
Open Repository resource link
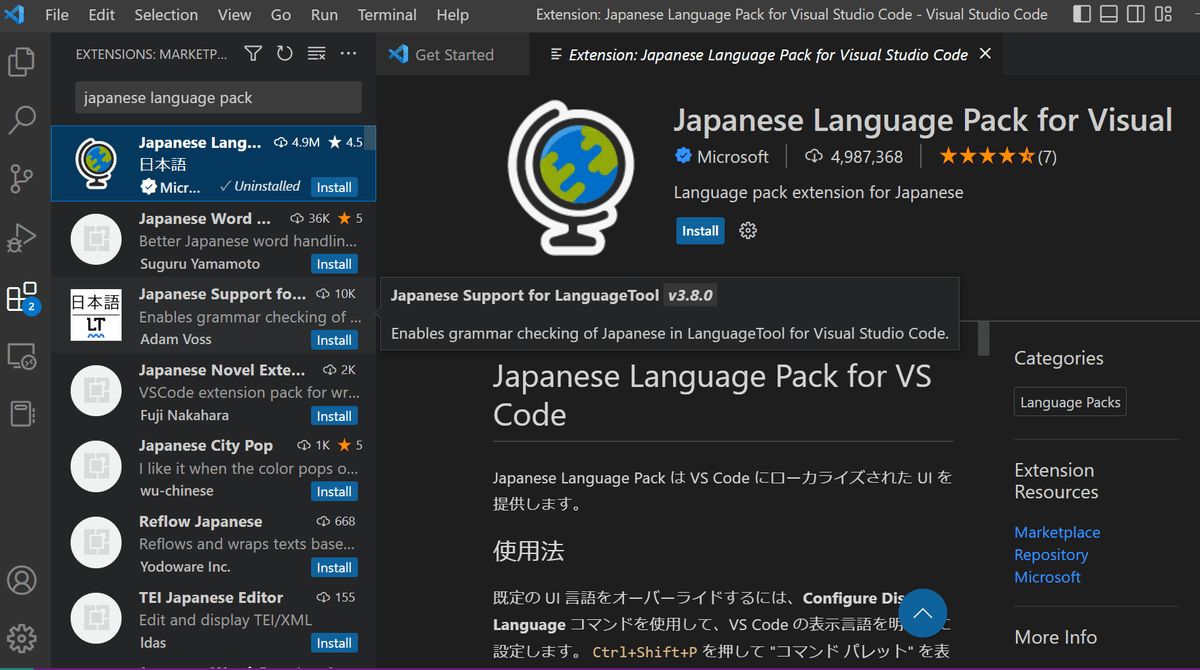click(x=1051, y=555)
